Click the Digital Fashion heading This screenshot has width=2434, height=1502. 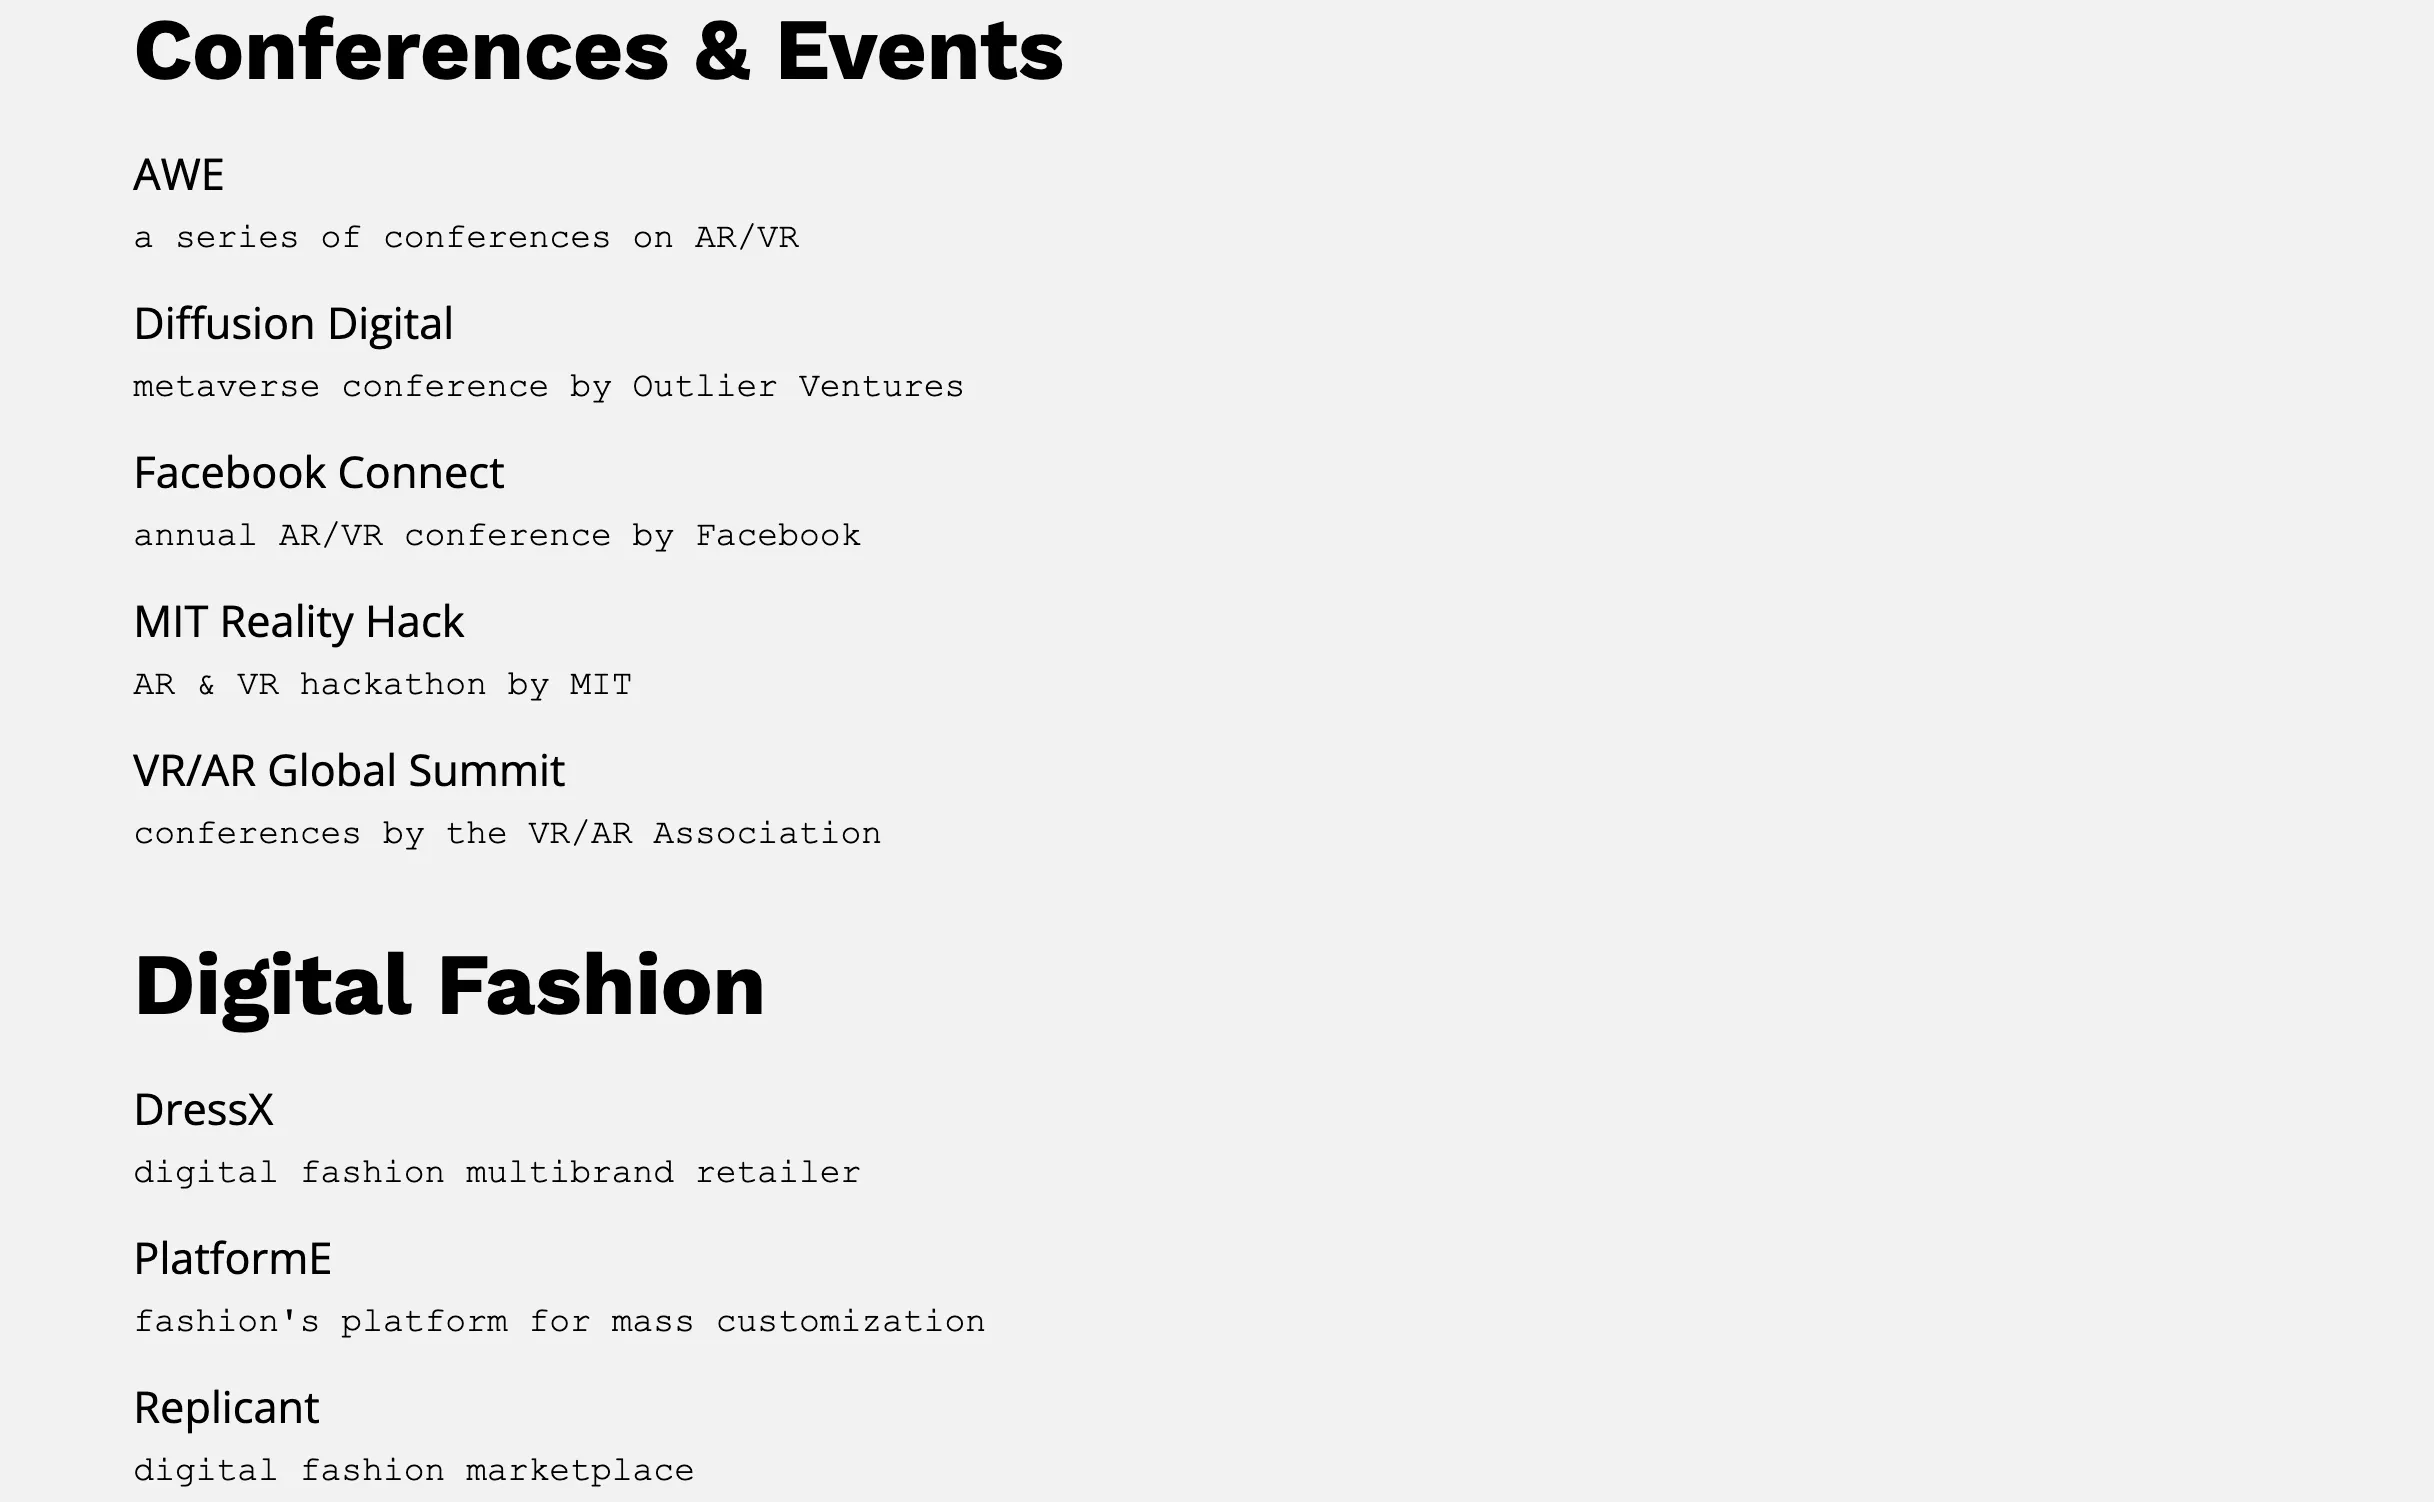click(450, 986)
